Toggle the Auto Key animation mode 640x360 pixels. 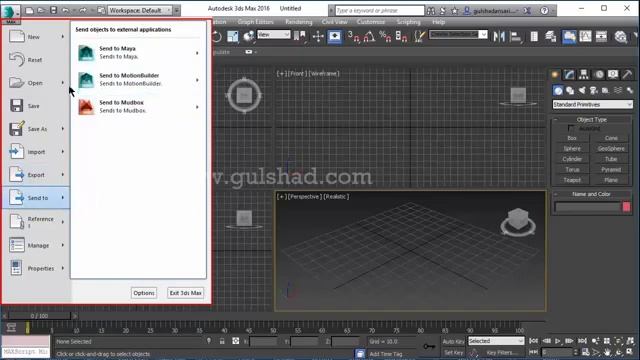(x=453, y=341)
